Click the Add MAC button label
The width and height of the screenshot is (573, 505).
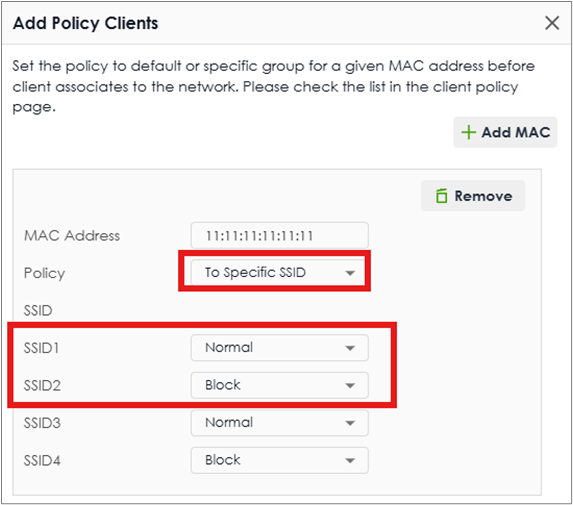pos(516,132)
